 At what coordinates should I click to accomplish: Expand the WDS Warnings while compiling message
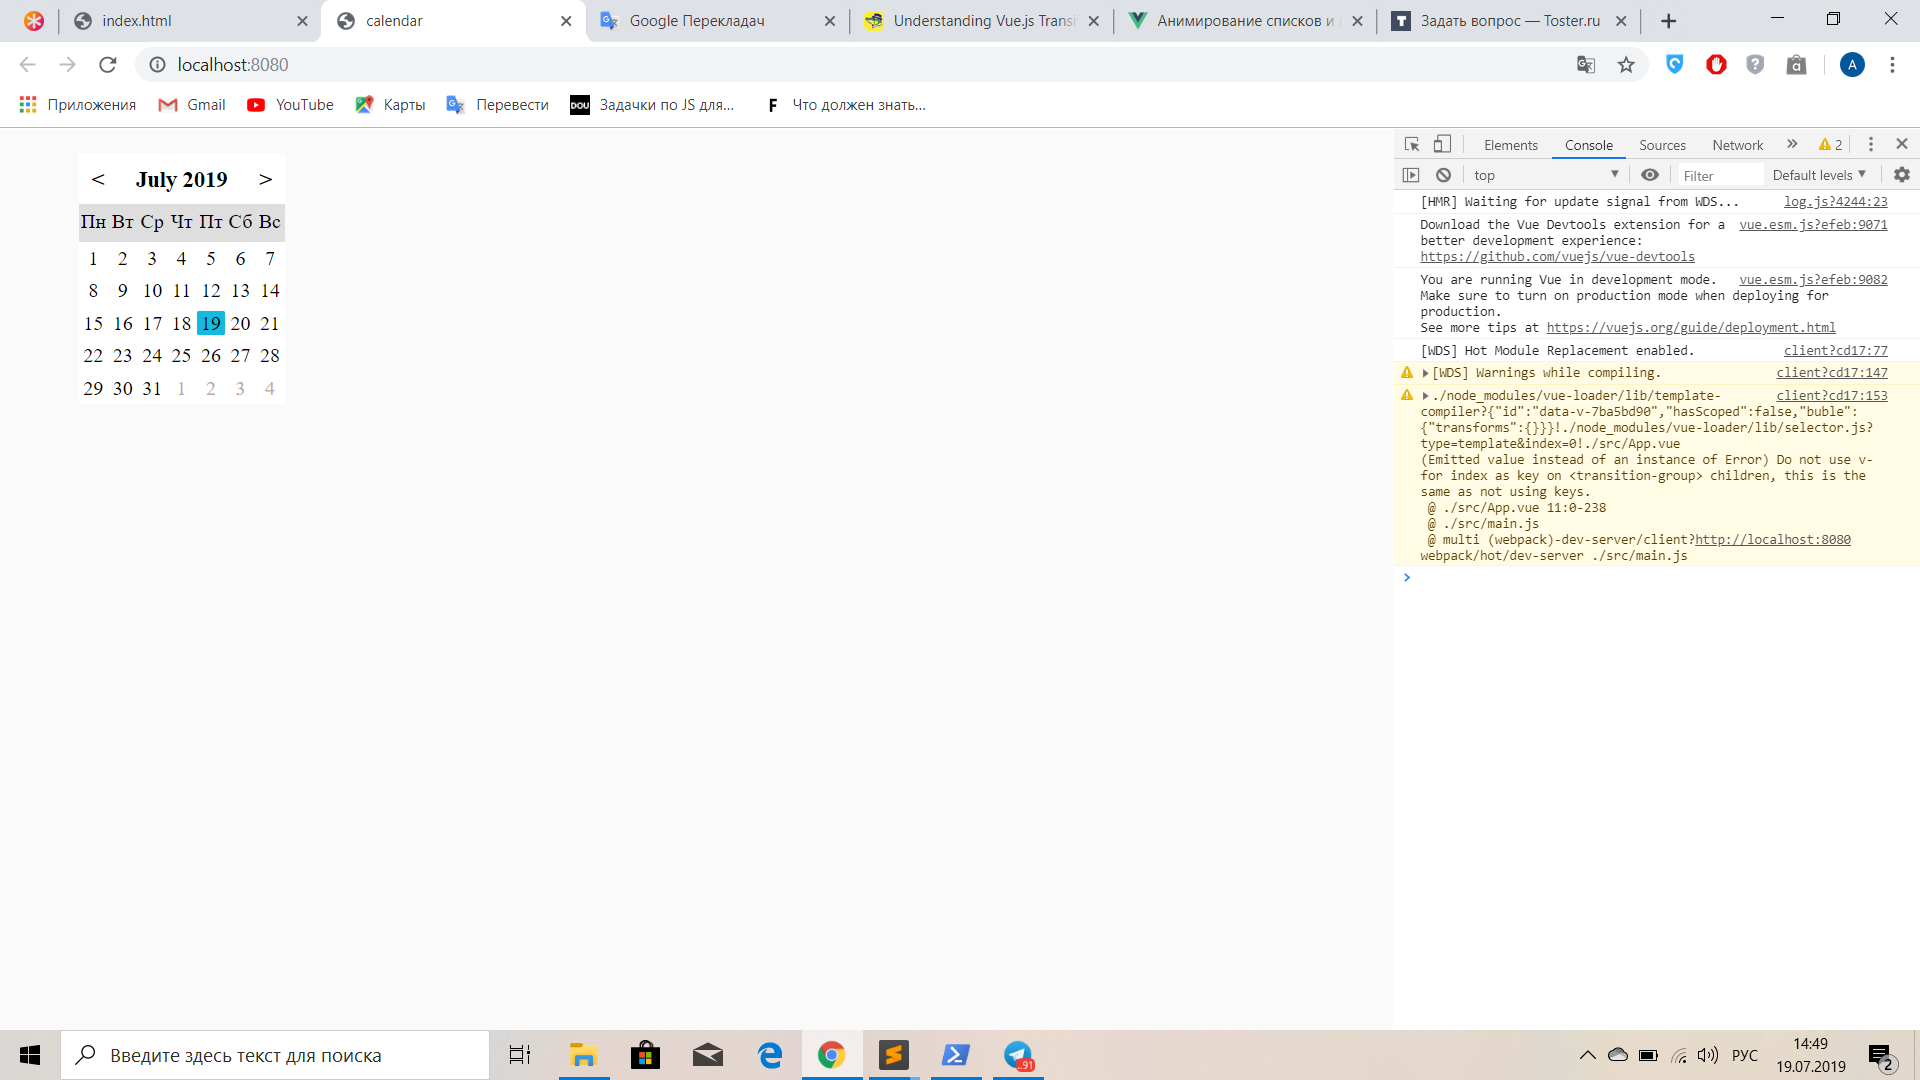point(1426,373)
